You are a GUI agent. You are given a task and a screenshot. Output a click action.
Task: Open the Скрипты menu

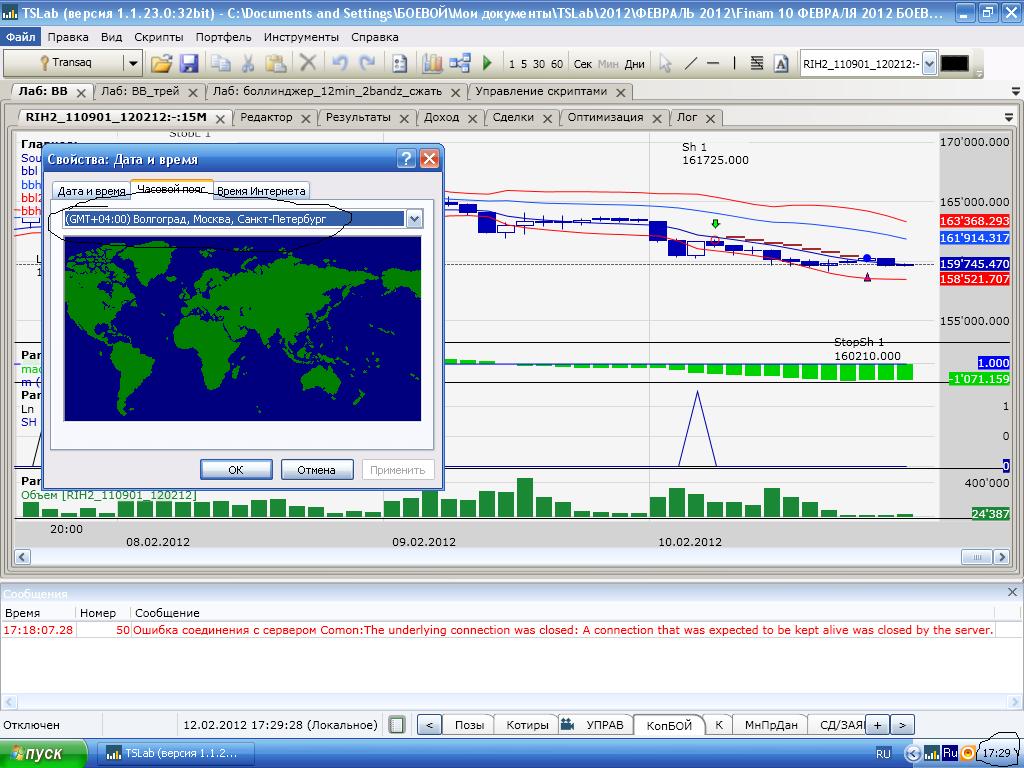pyautogui.click(x=158, y=37)
